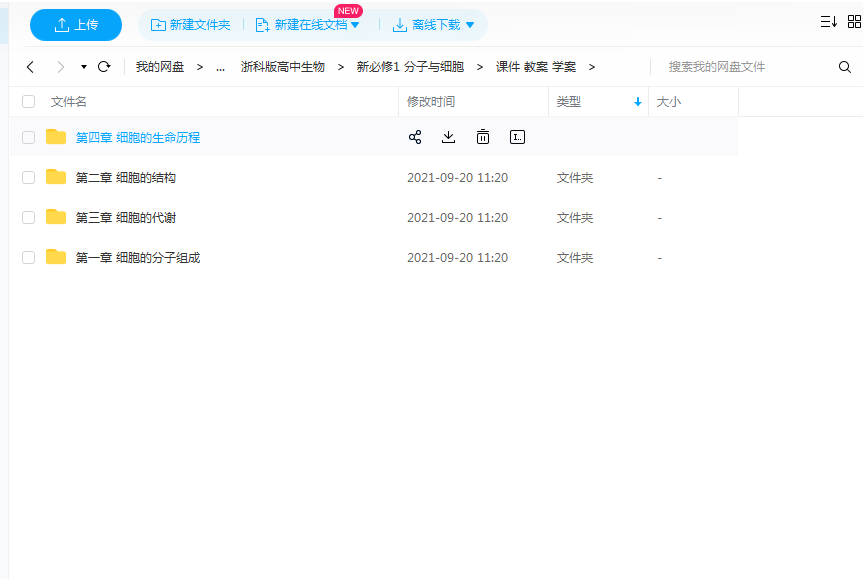This screenshot has height=579, width=863.
Task: Go to 浙科版高中生物 breadcrumb
Action: [283, 67]
